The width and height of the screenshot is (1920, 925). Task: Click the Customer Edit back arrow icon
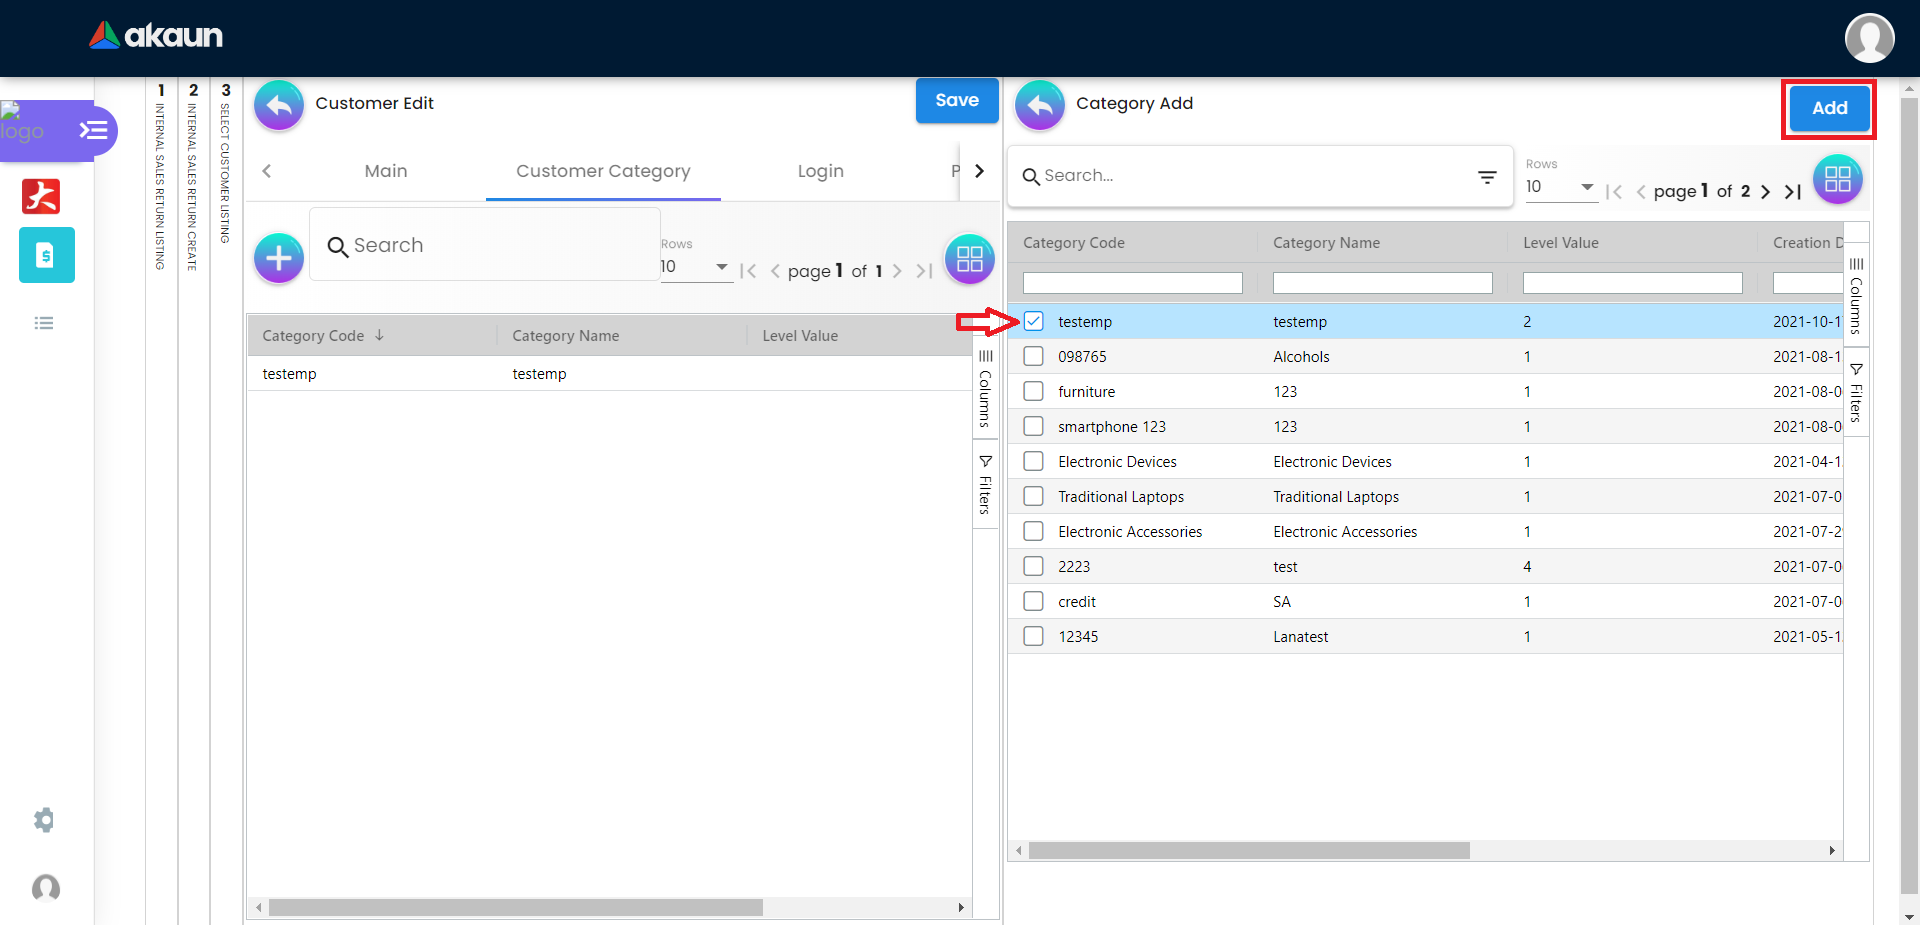(x=278, y=105)
